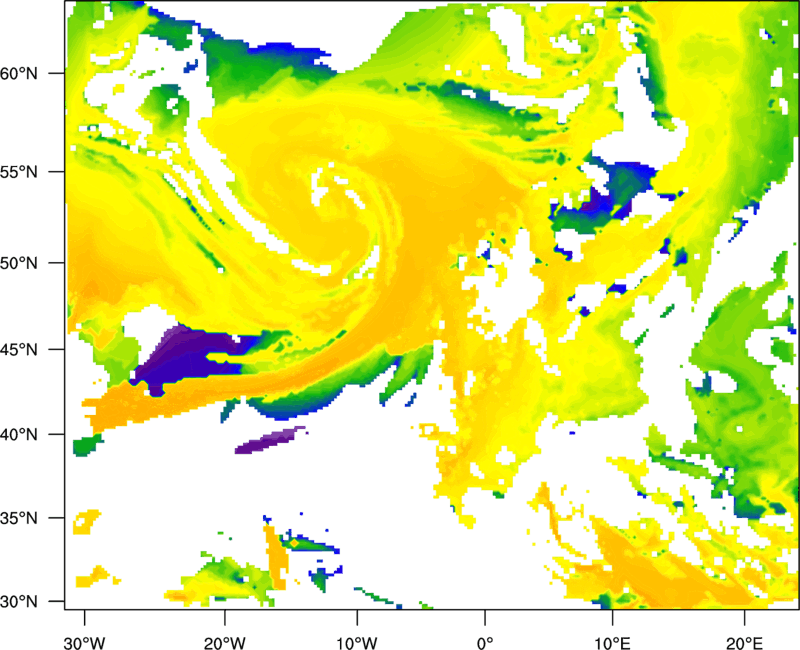Click the 0° longitude label
The width and height of the screenshot is (800, 650).
tap(485, 643)
